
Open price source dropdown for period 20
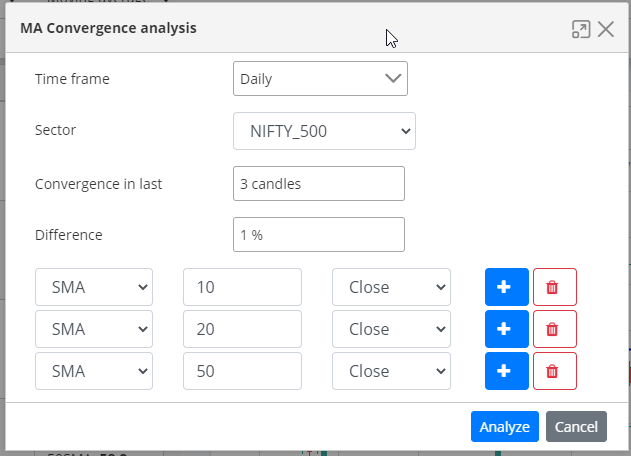click(x=391, y=329)
